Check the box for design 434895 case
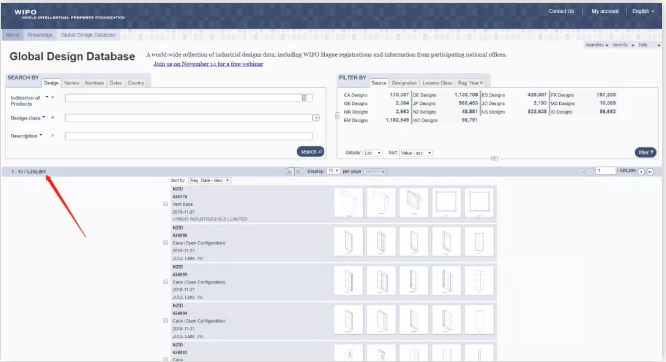This screenshot has height=362, width=666. tap(166, 282)
